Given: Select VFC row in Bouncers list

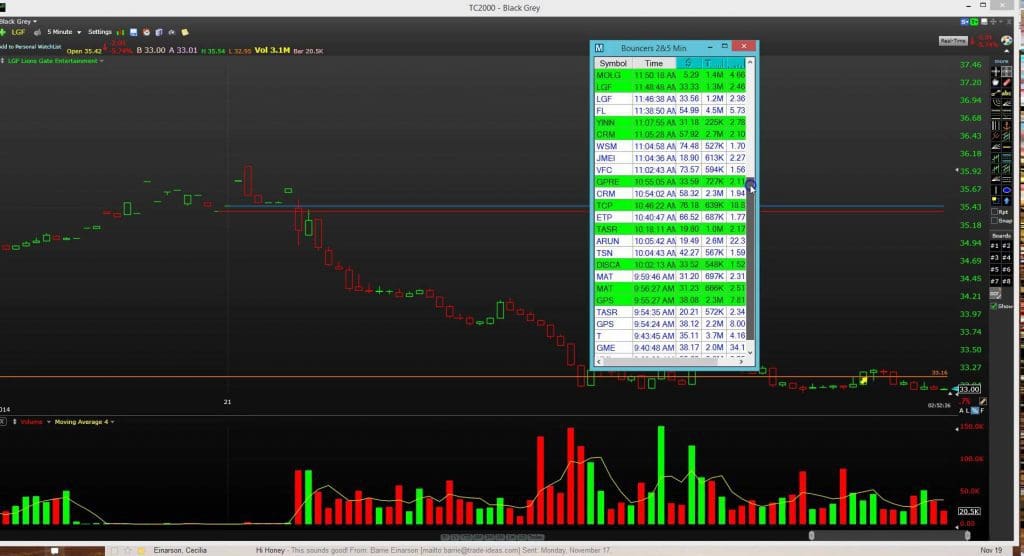Looking at the screenshot, I should 670,170.
